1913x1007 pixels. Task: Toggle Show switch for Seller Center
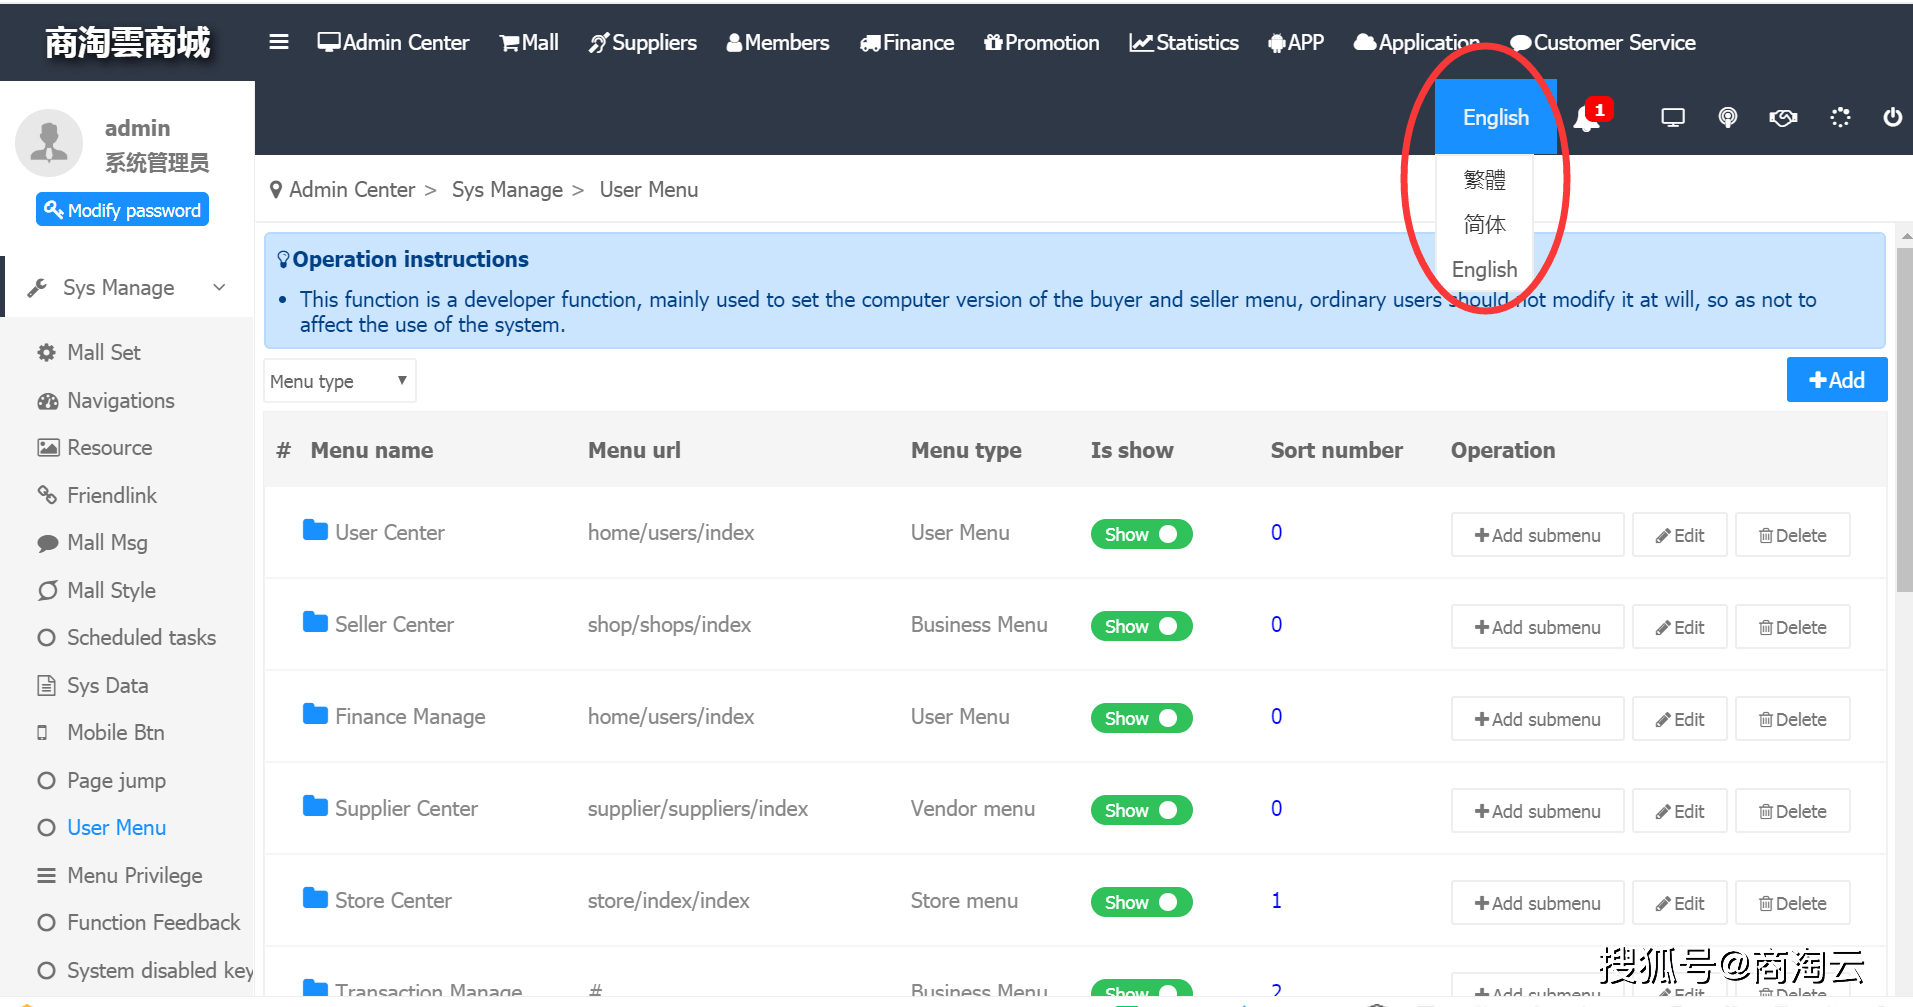1141,626
